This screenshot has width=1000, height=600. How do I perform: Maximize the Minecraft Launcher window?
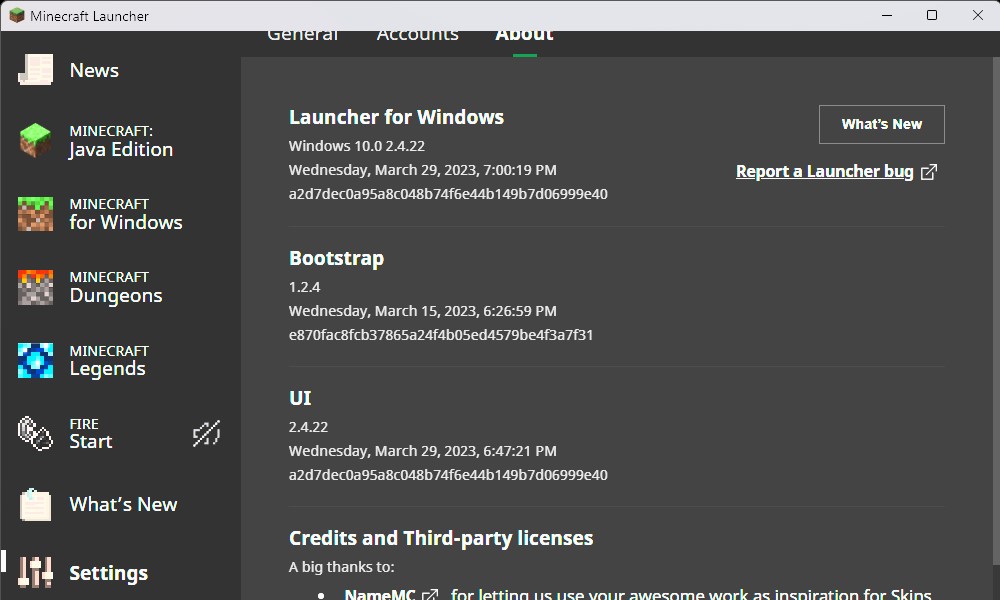(932, 15)
